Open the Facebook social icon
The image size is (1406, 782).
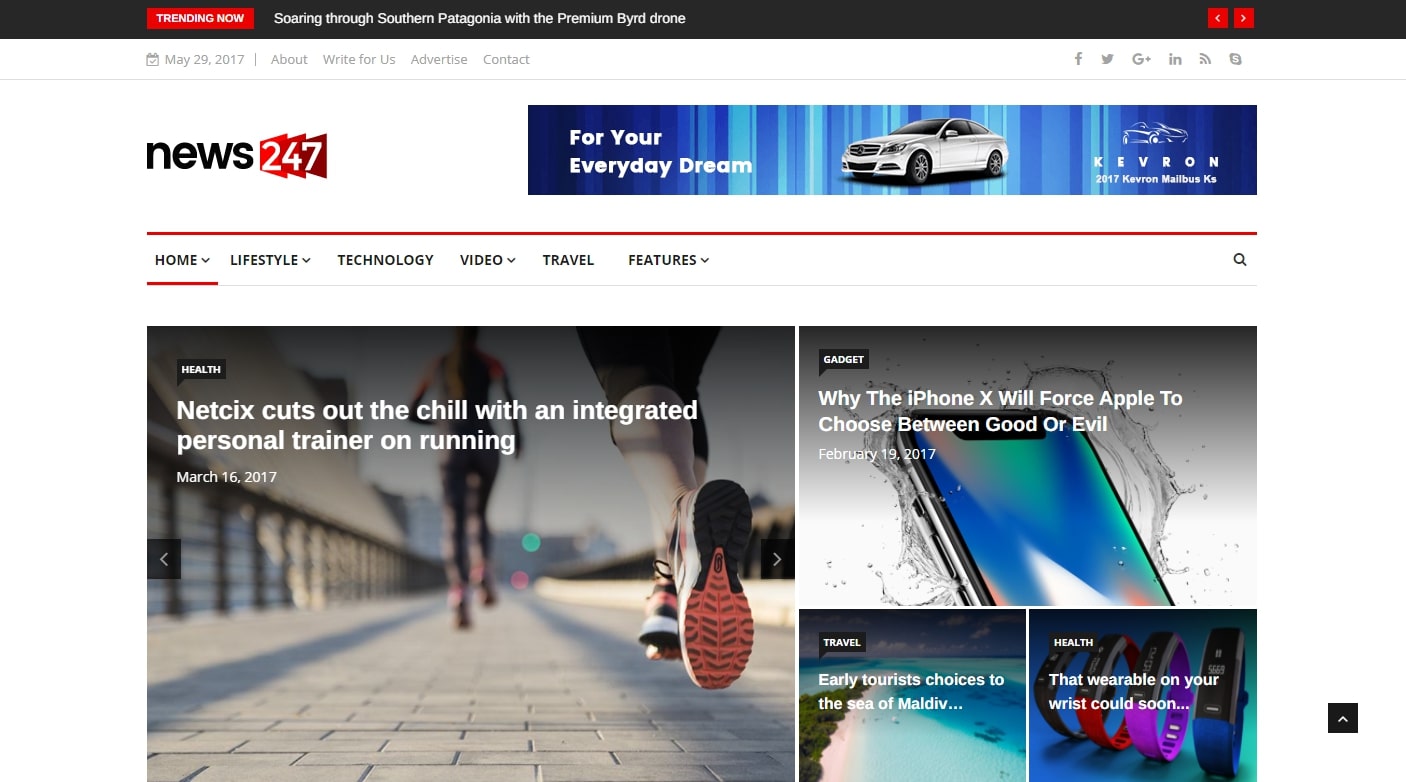[x=1078, y=59]
